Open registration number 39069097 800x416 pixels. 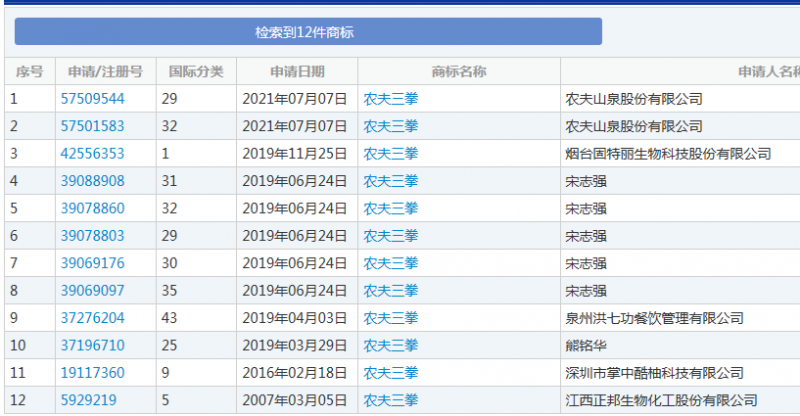(92, 290)
